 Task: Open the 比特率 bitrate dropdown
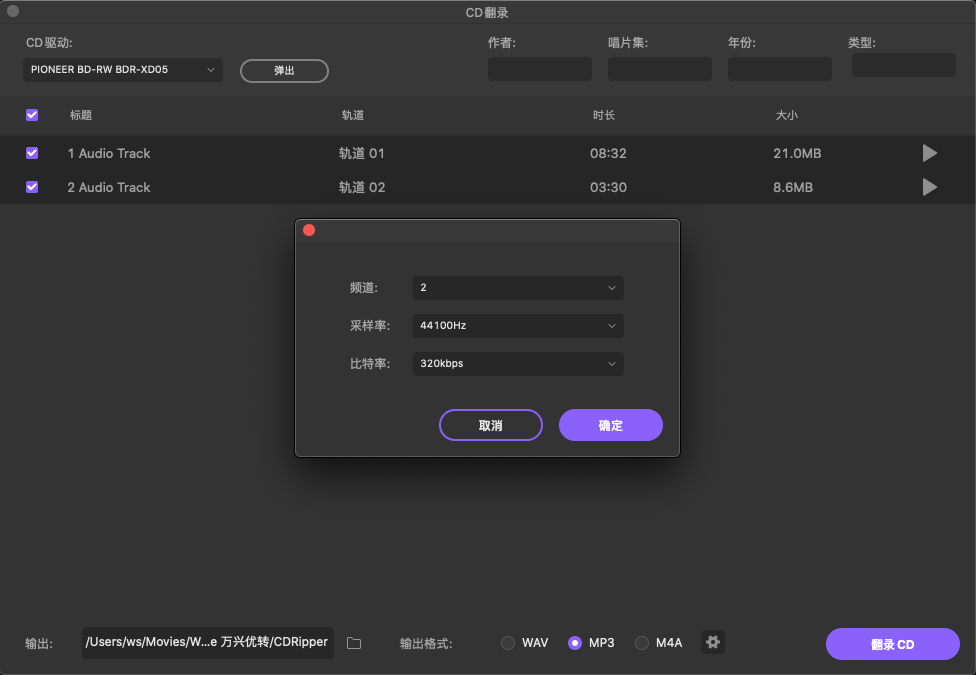pos(518,363)
